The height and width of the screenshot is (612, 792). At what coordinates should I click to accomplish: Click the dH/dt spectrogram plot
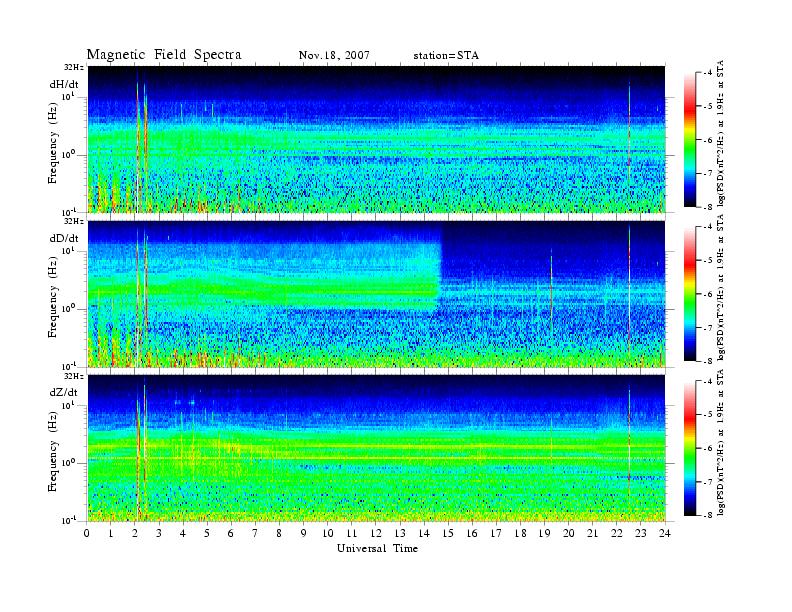pyautogui.click(x=376, y=139)
